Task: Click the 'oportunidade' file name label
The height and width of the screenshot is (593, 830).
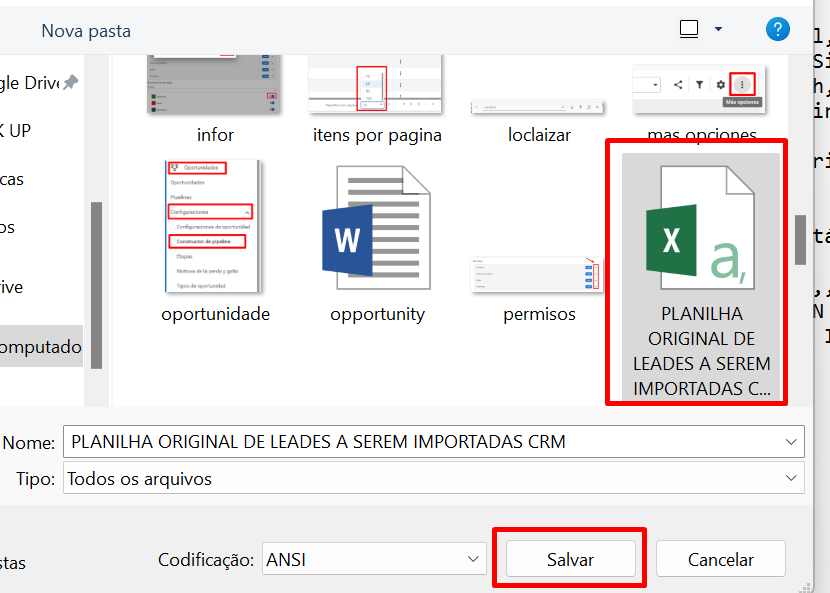Action: pyautogui.click(x=215, y=314)
